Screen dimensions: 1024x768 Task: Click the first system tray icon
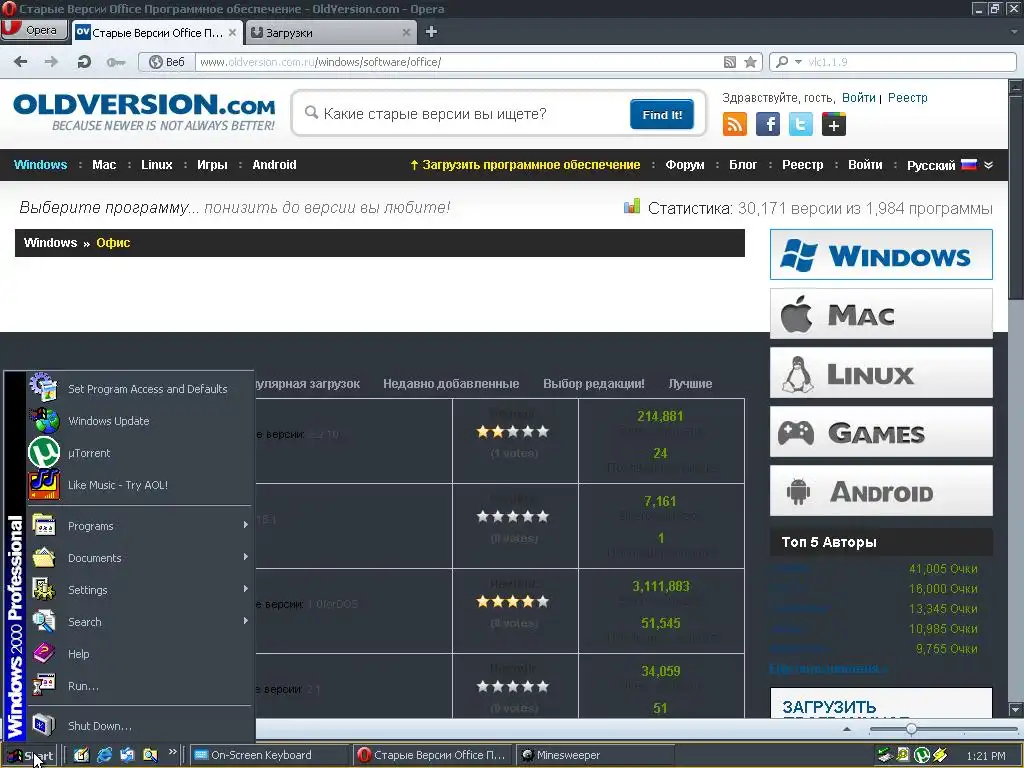coord(884,756)
